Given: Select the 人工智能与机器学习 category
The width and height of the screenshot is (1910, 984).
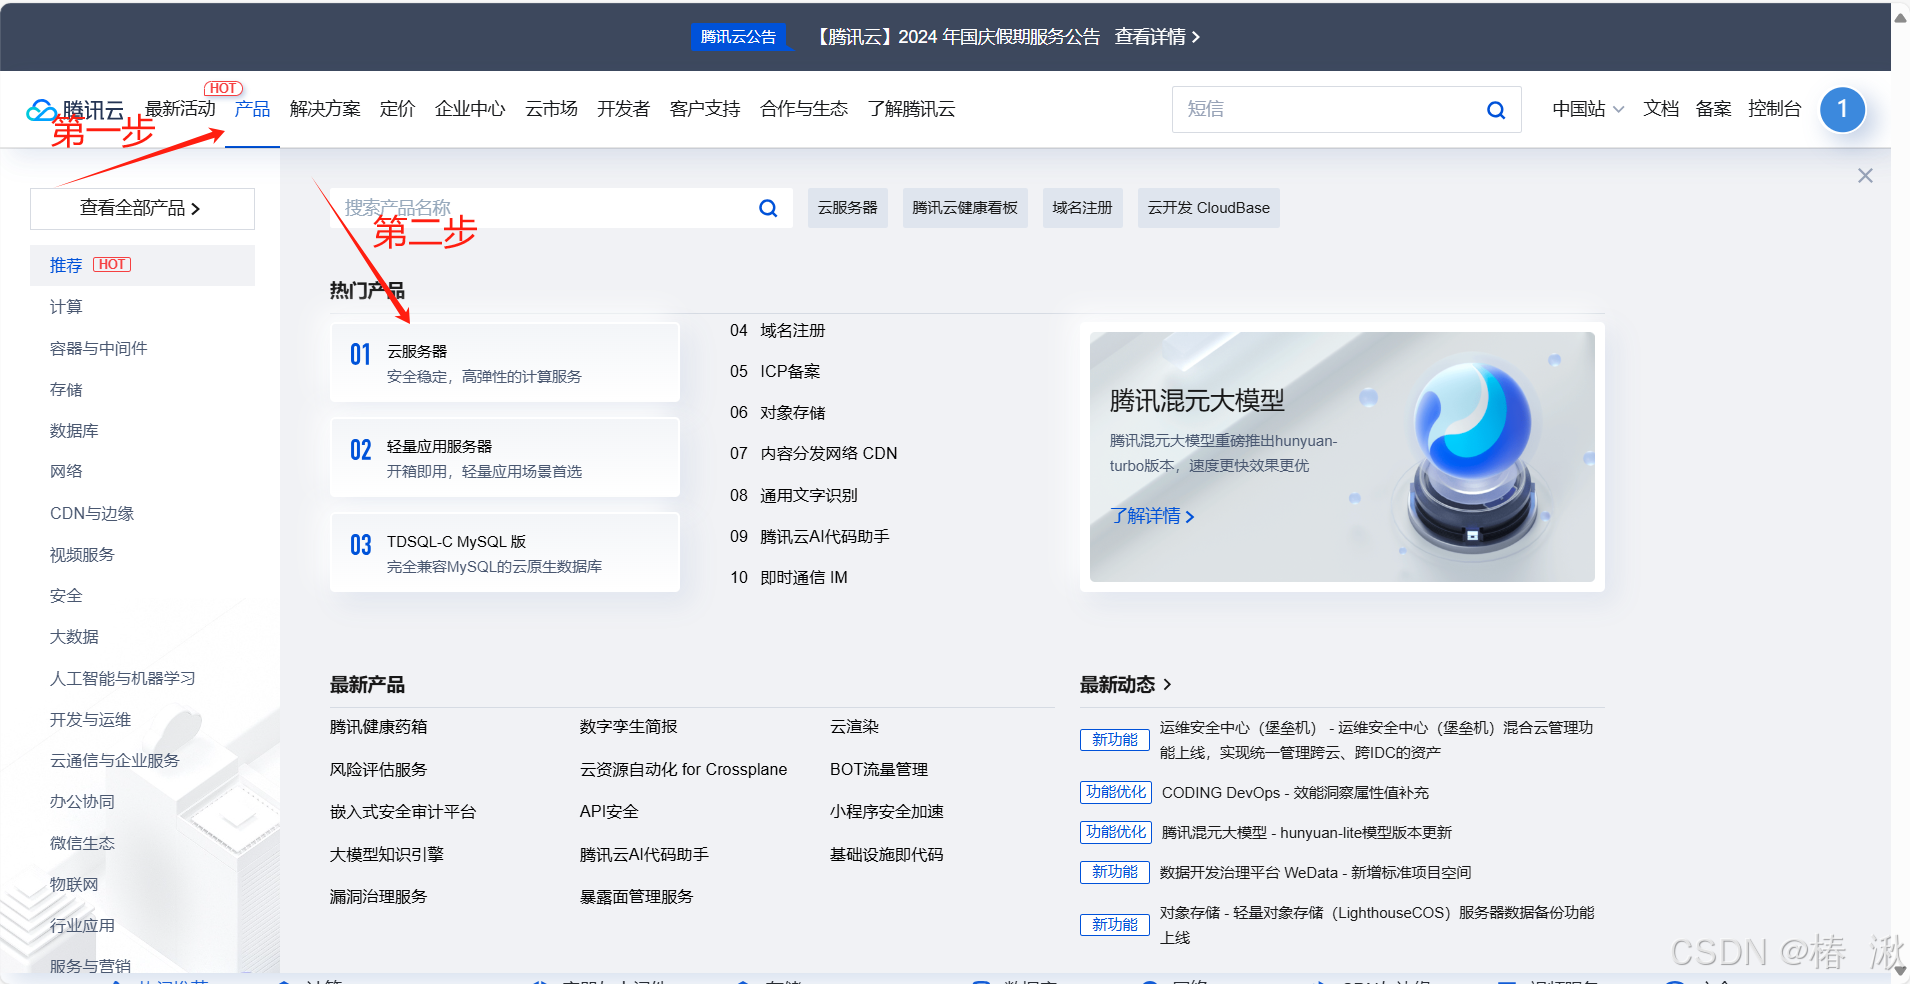Looking at the screenshot, I should pyautogui.click(x=122, y=678).
